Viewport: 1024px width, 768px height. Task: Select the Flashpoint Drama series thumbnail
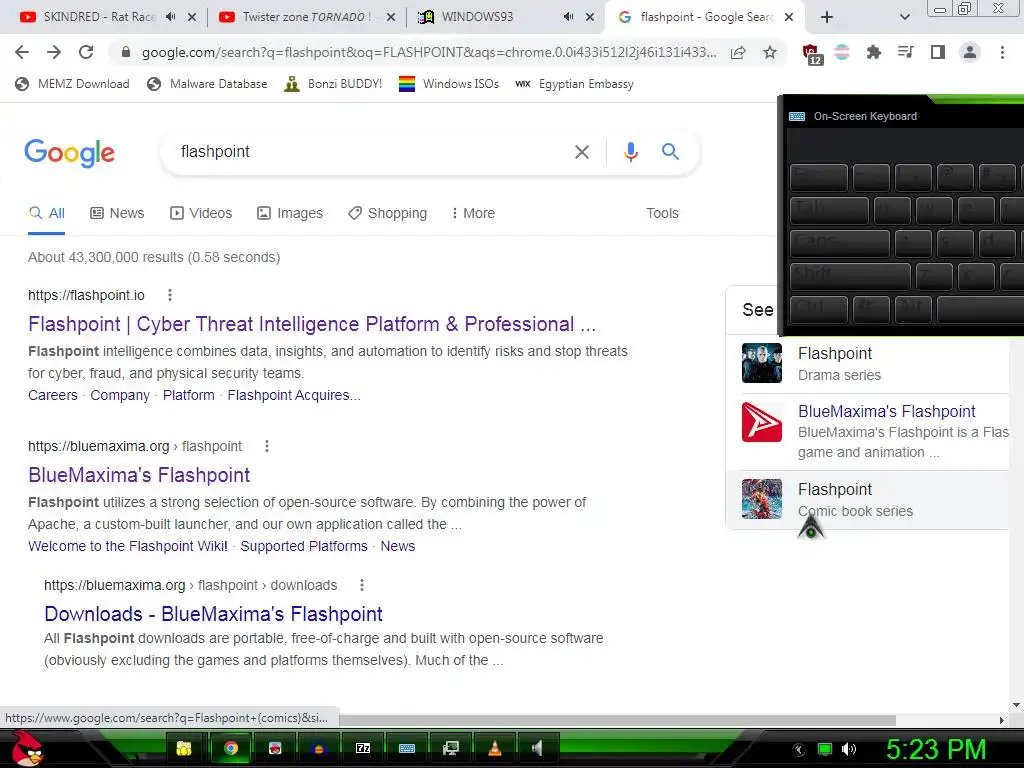click(x=761, y=363)
